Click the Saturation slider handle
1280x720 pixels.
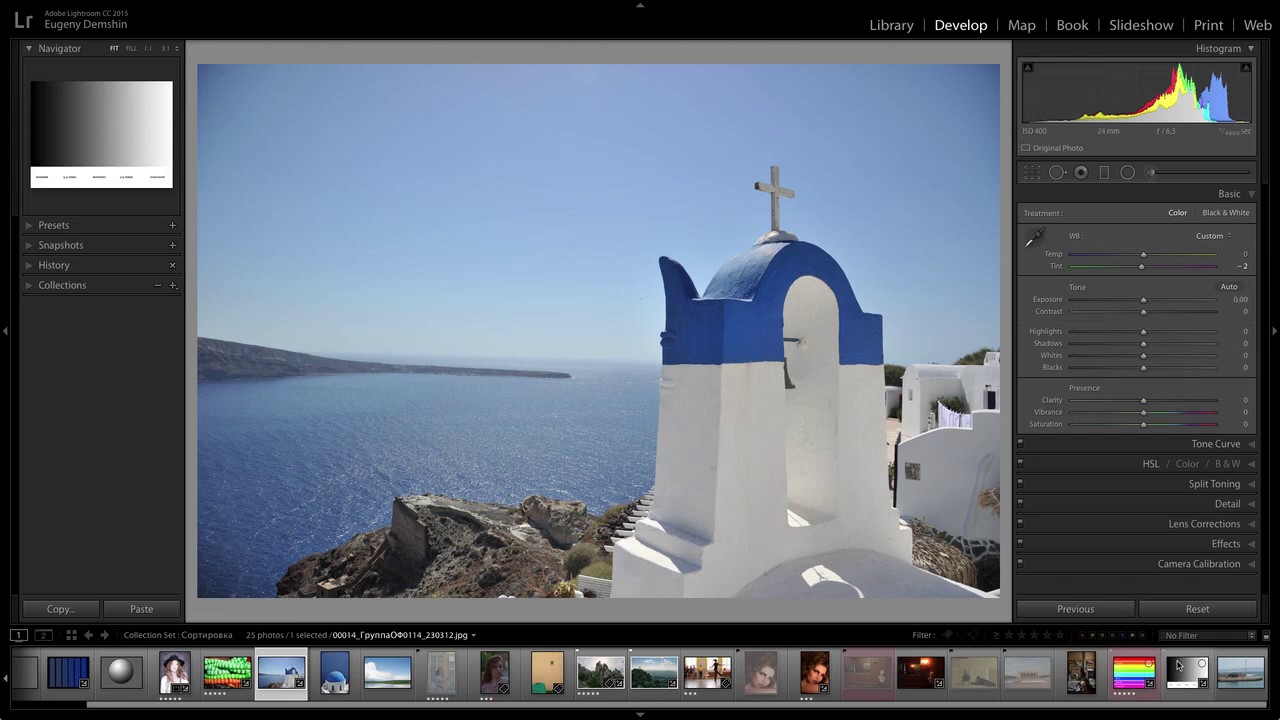[x=1143, y=424]
